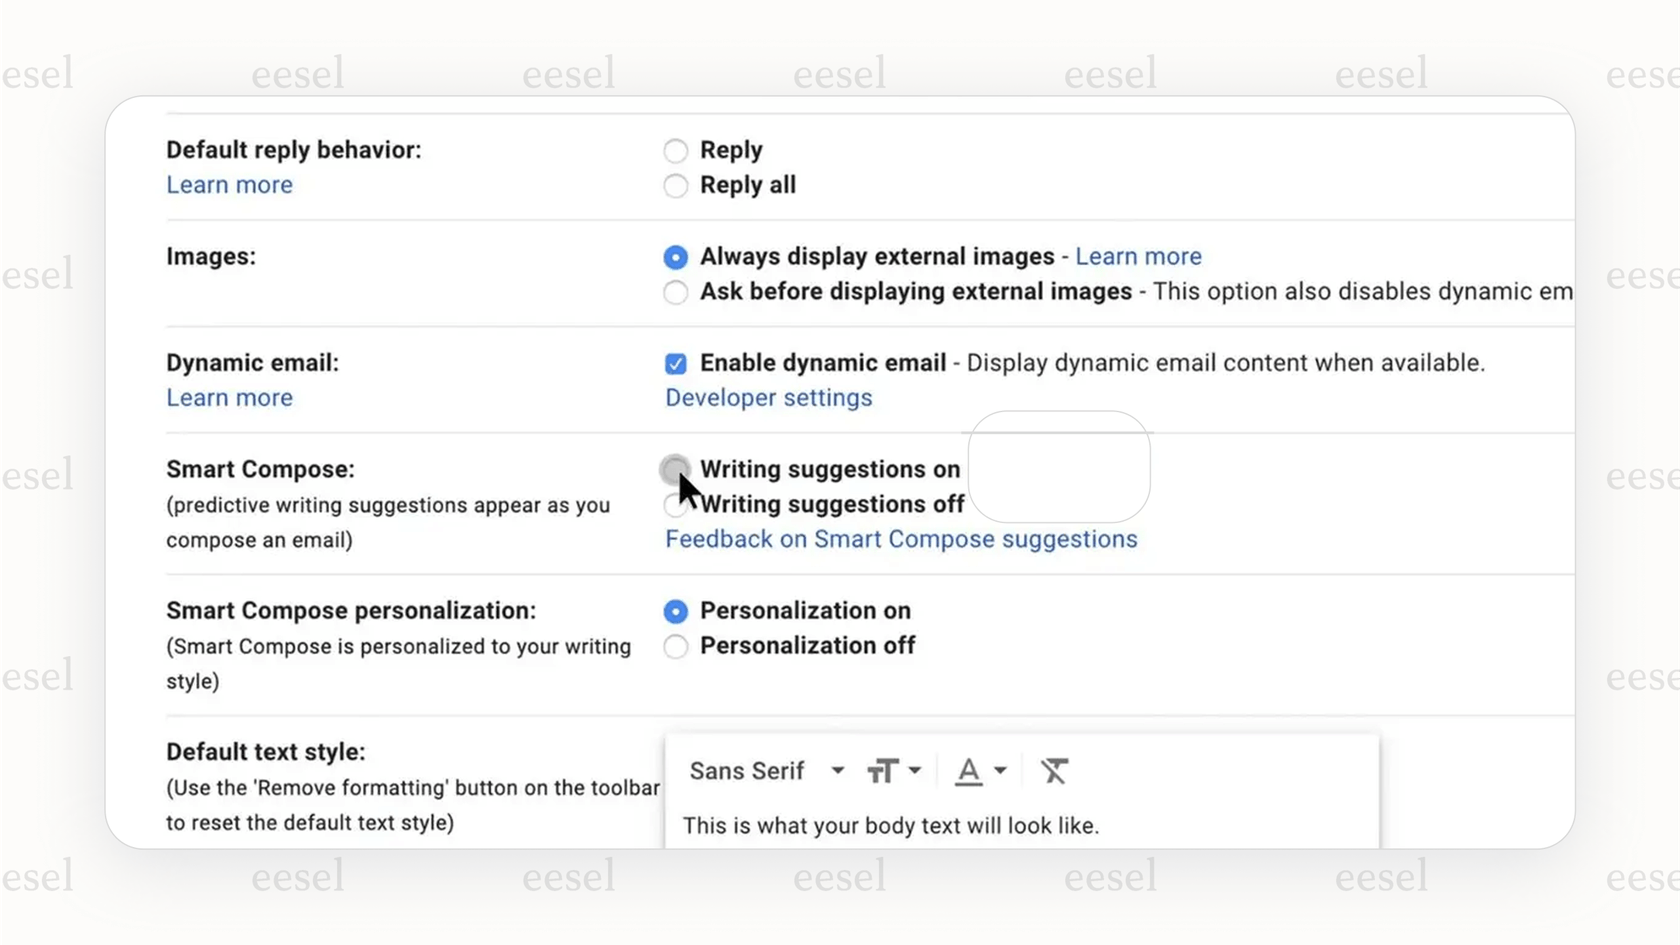Viewport: 1680px width, 945px height.
Task: Open Learn more next to external images
Action: [x=1138, y=256]
